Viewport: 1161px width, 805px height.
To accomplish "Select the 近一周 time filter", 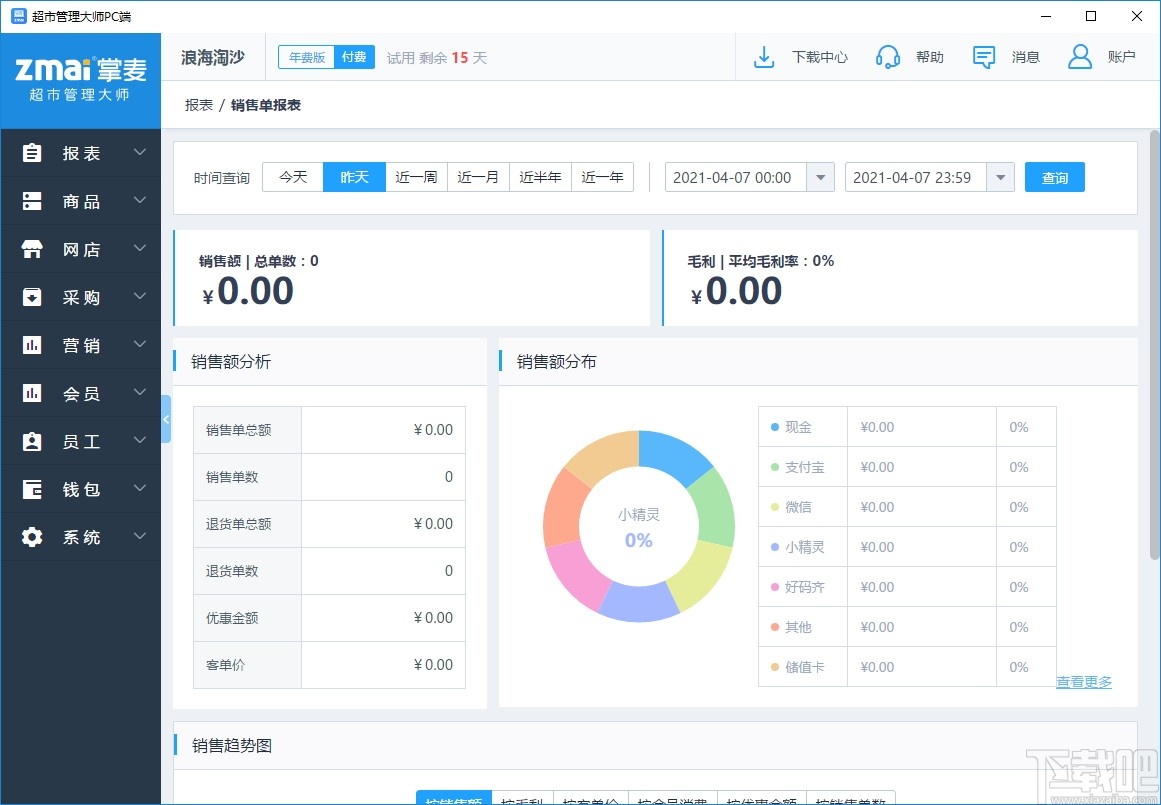I will pyautogui.click(x=416, y=176).
